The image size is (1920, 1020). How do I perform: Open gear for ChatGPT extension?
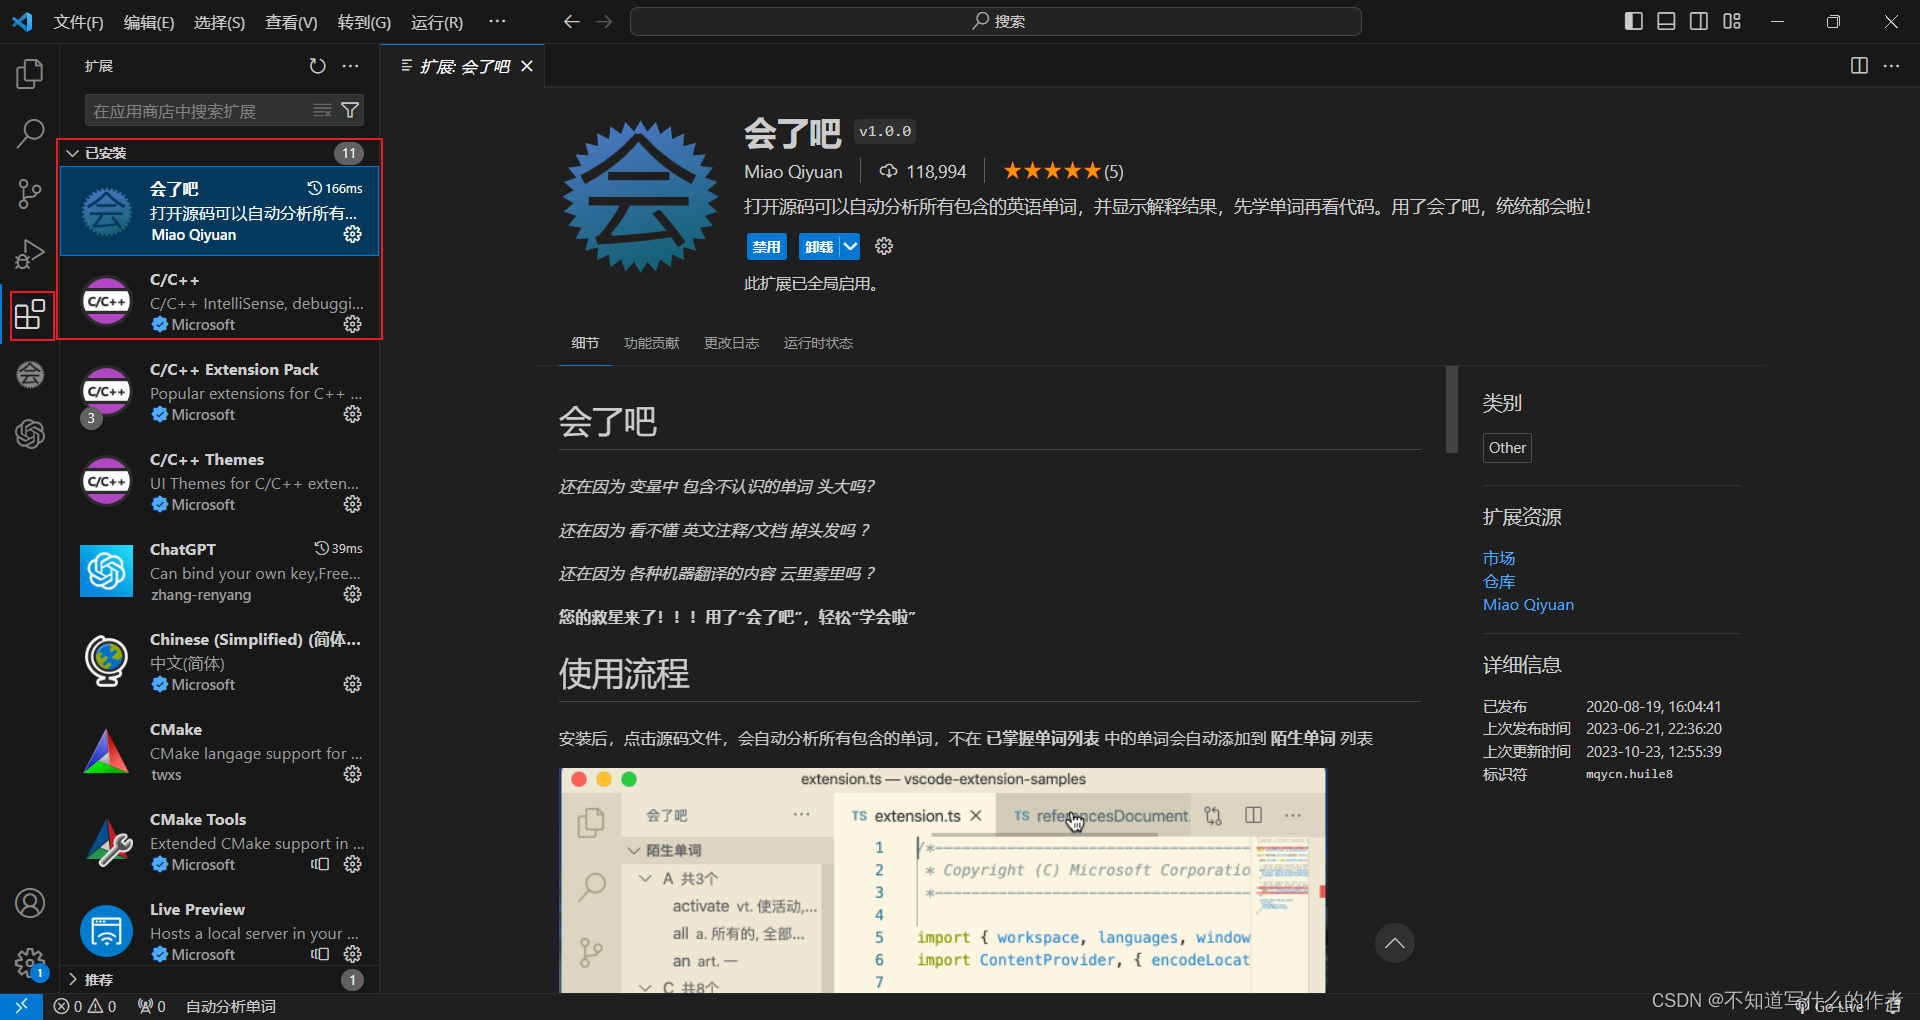pyautogui.click(x=353, y=594)
